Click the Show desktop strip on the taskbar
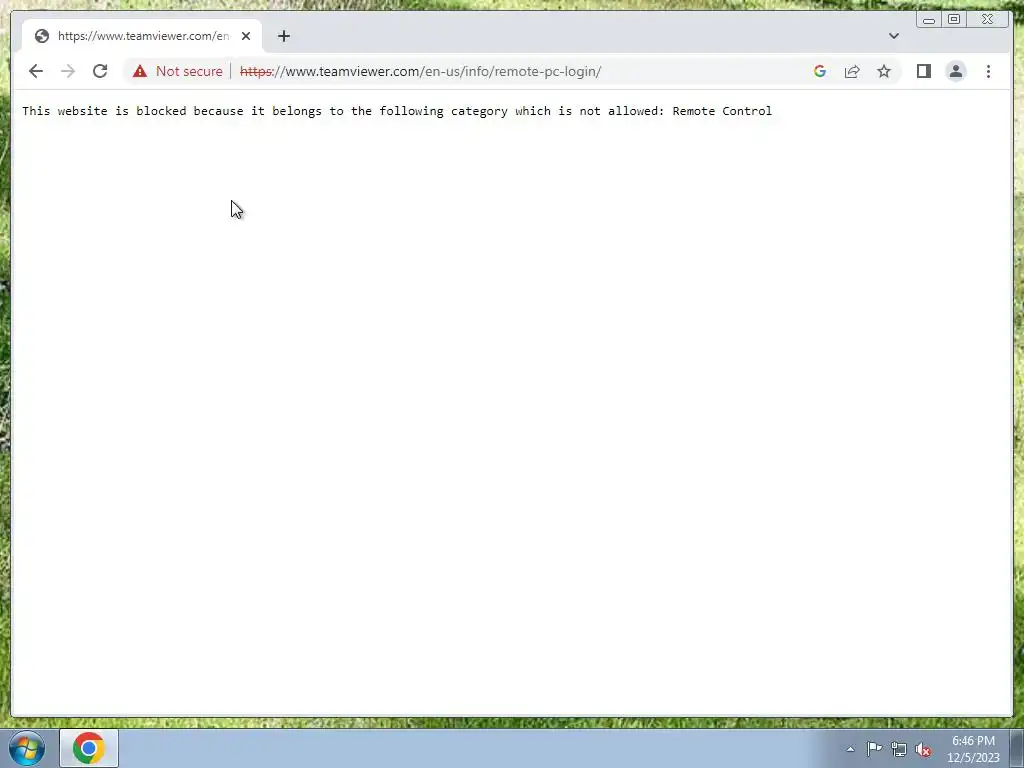 point(1017,749)
